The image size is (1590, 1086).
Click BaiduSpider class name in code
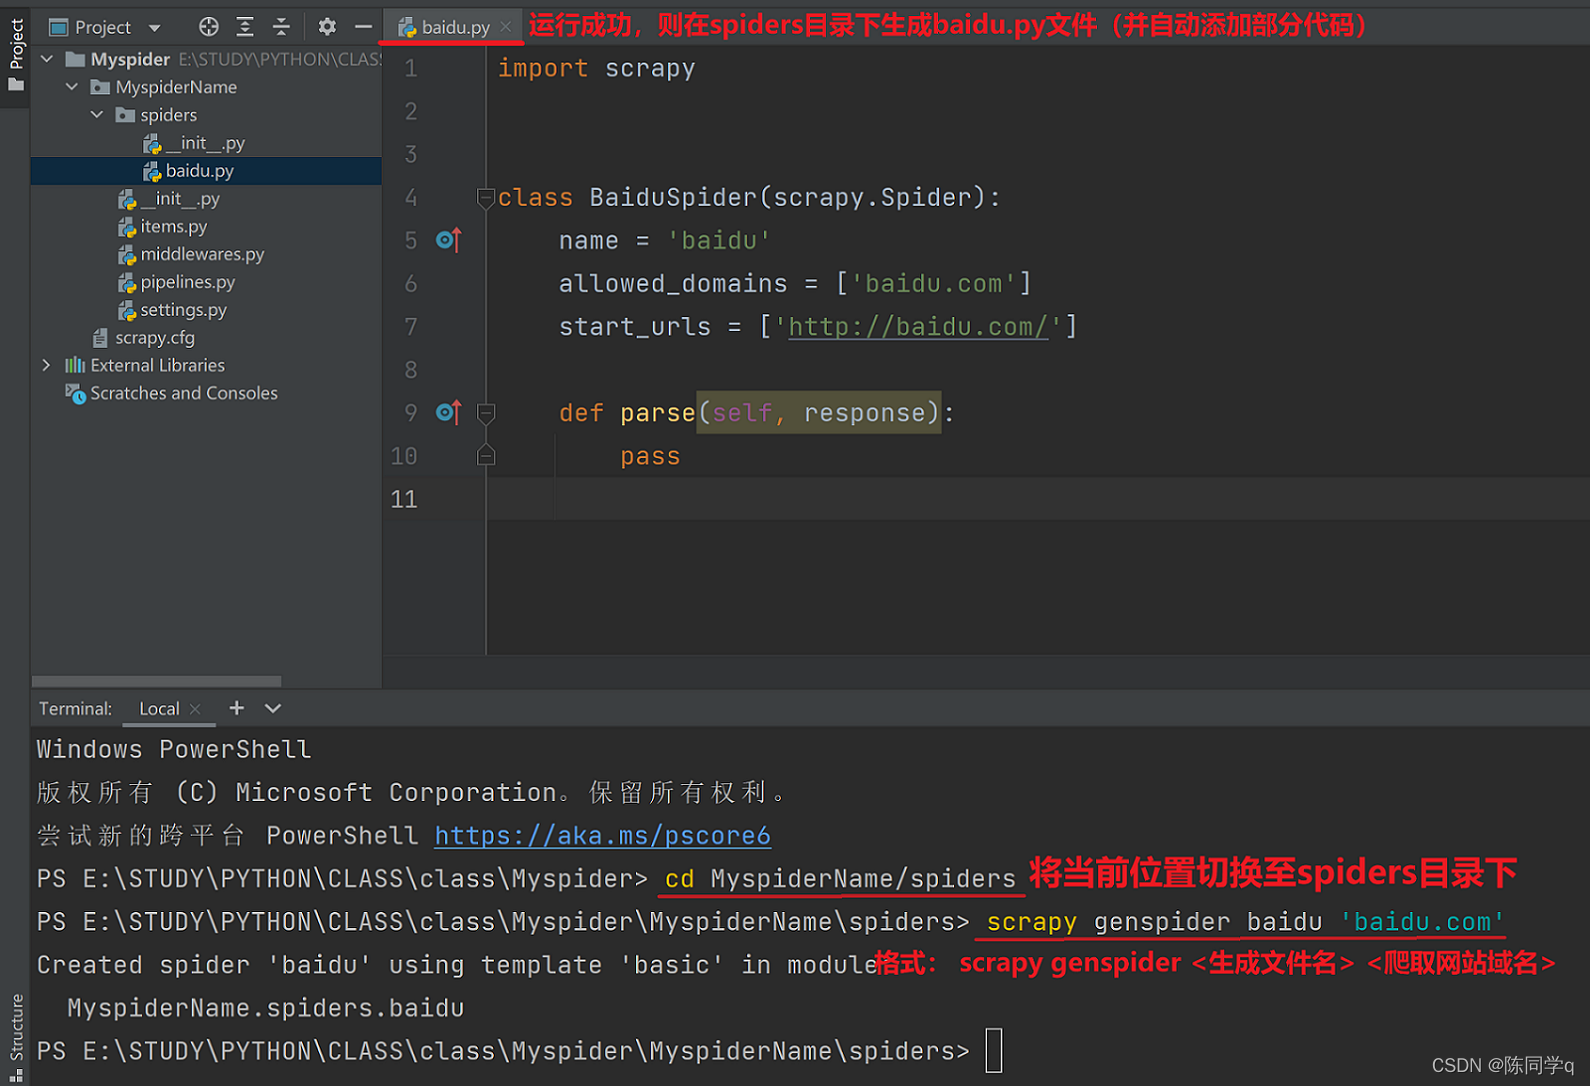(674, 197)
